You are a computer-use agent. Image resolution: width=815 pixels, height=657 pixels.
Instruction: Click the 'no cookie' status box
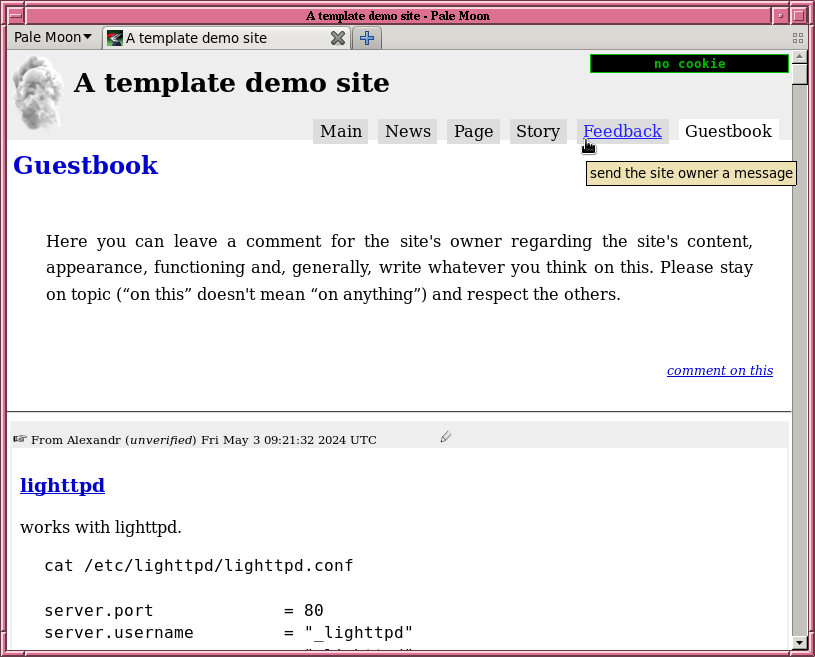[x=689, y=64]
